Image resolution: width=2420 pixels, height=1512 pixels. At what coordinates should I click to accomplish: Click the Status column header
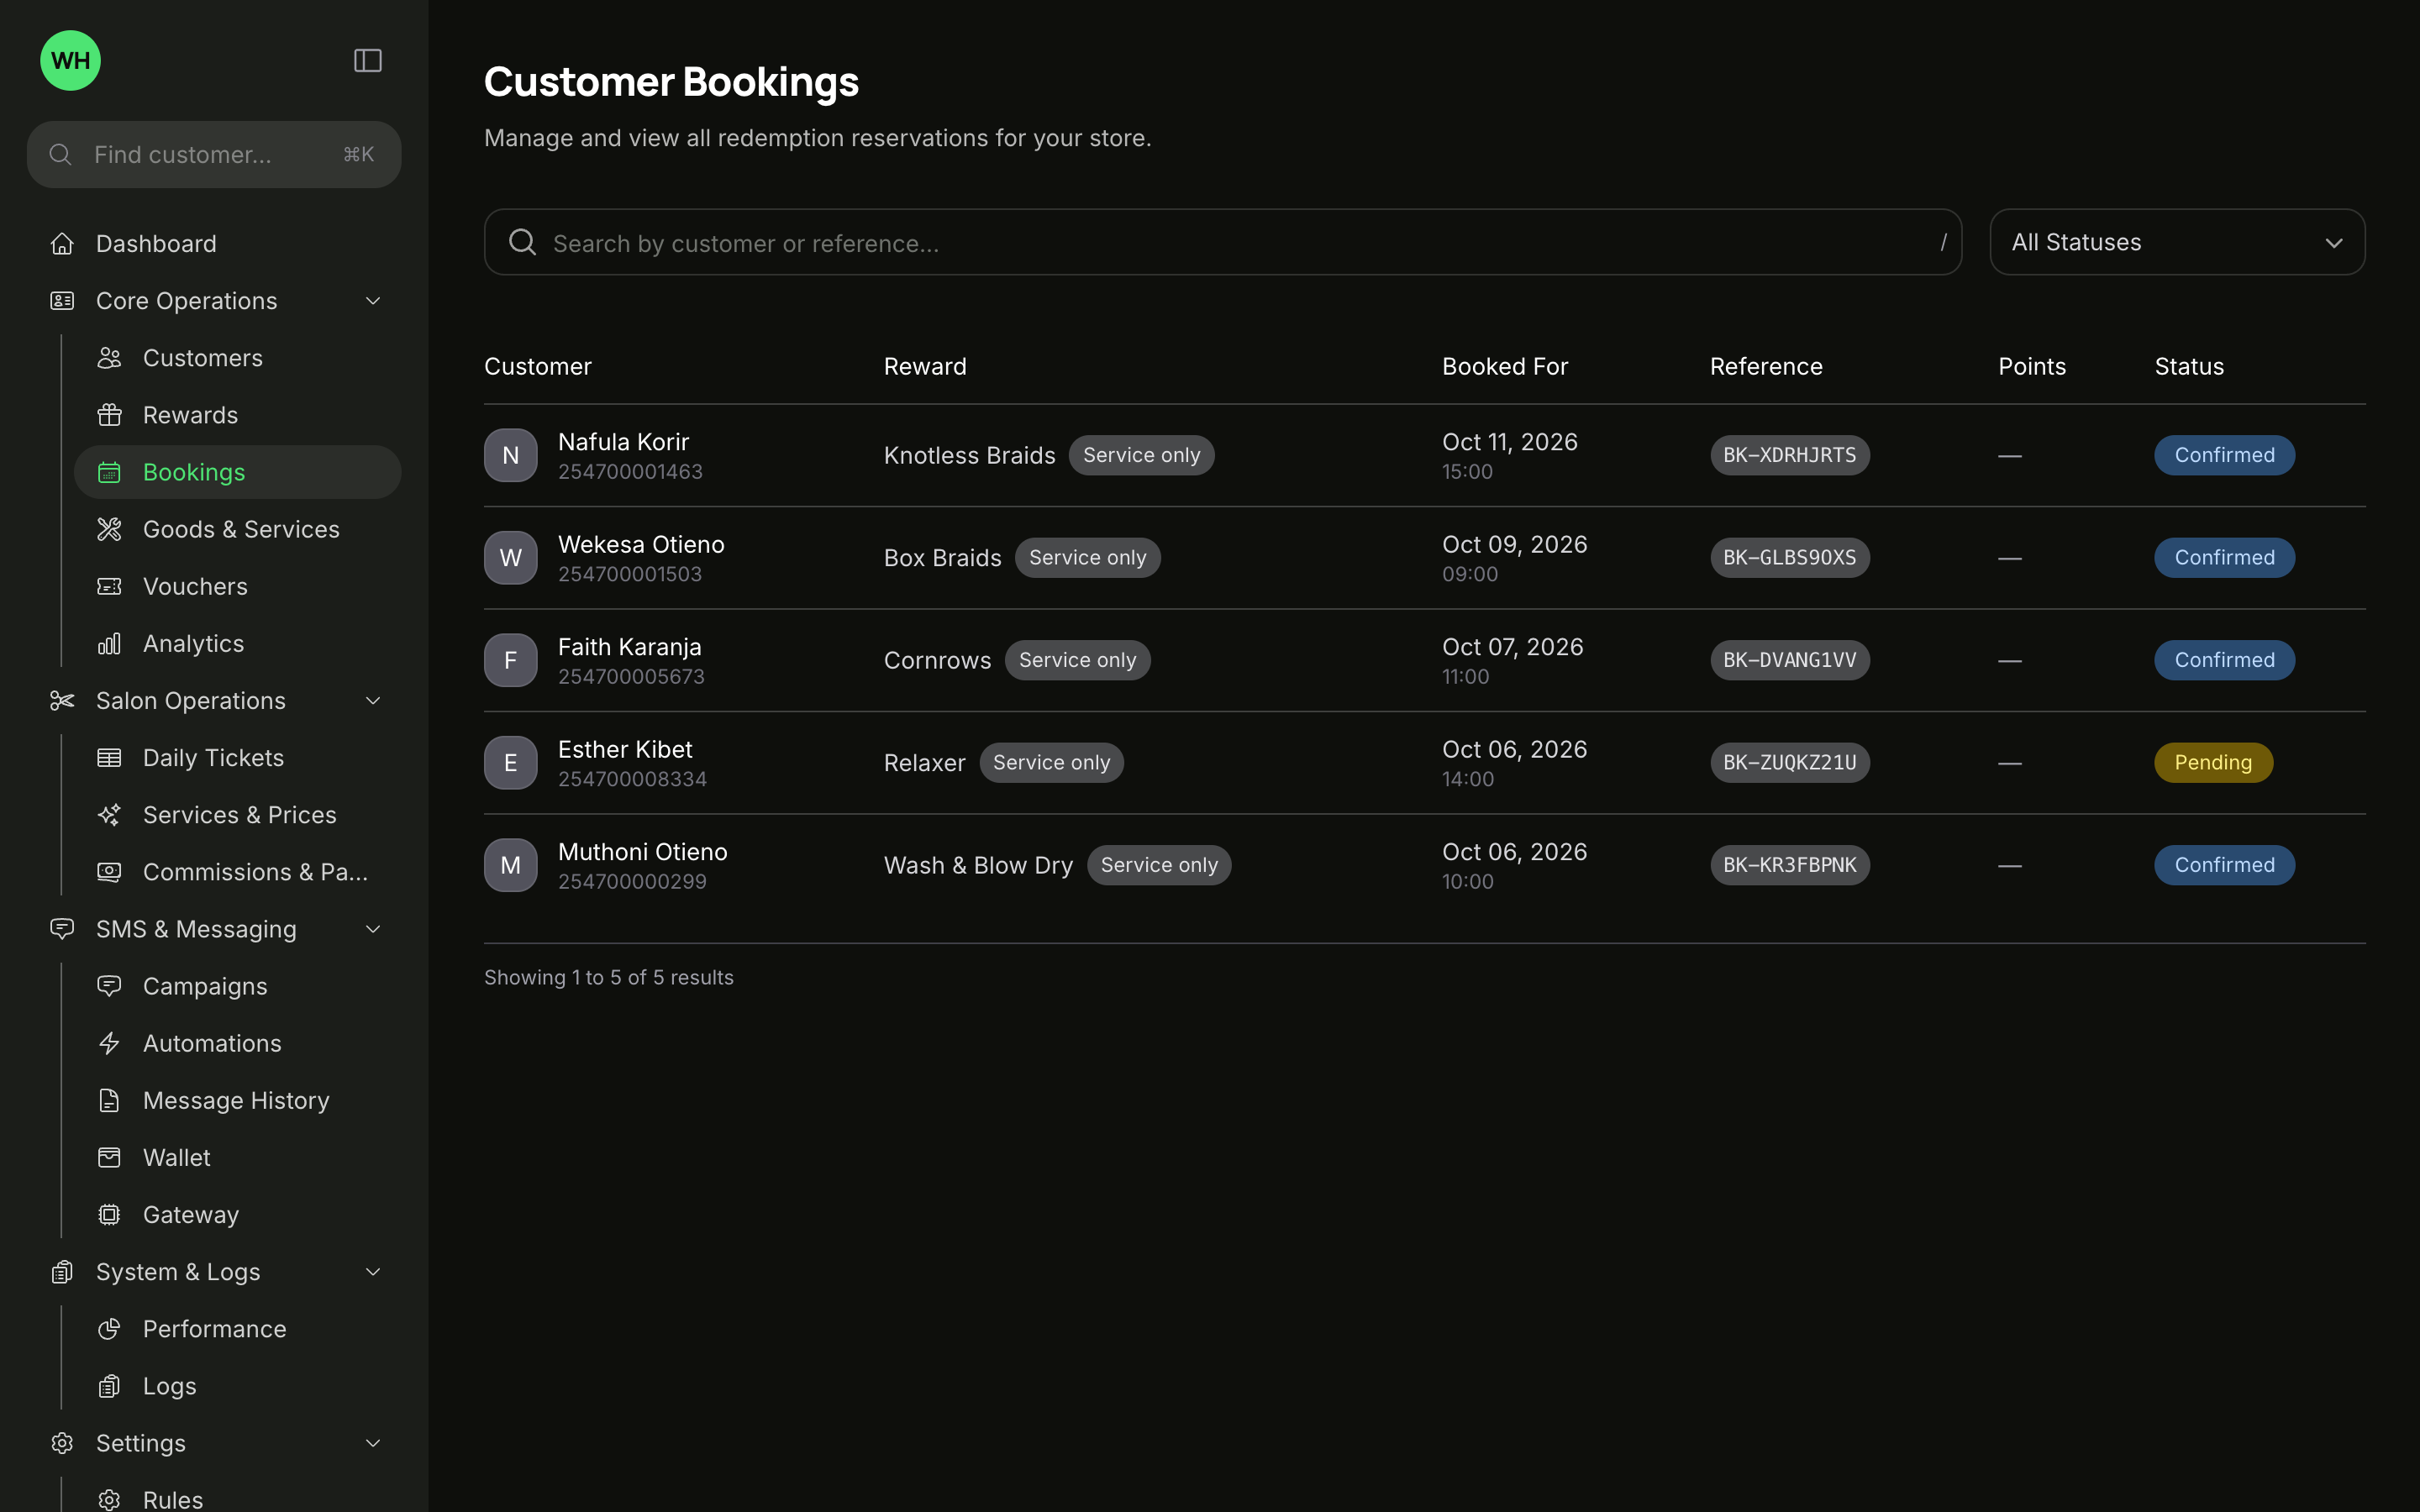pos(2189,366)
